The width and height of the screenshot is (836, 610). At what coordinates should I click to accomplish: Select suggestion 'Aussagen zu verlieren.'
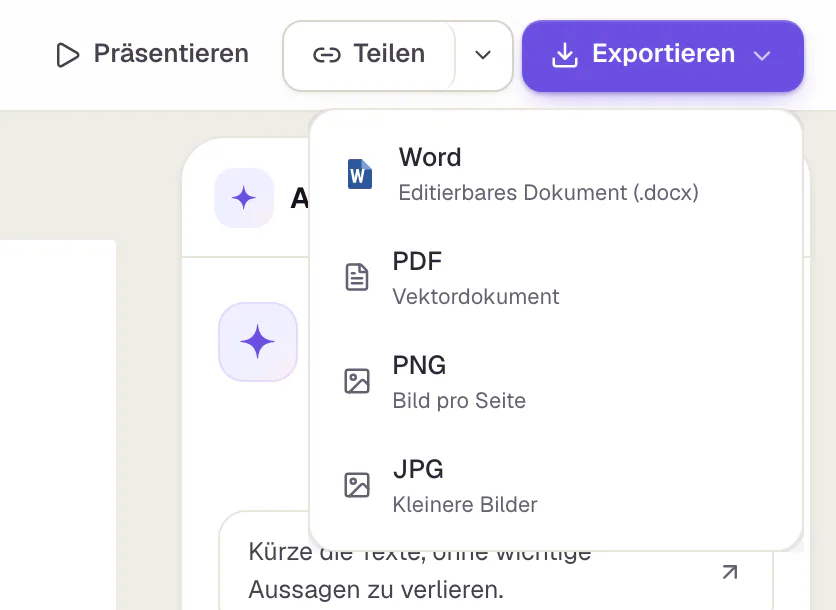pyautogui.click(x=376, y=590)
